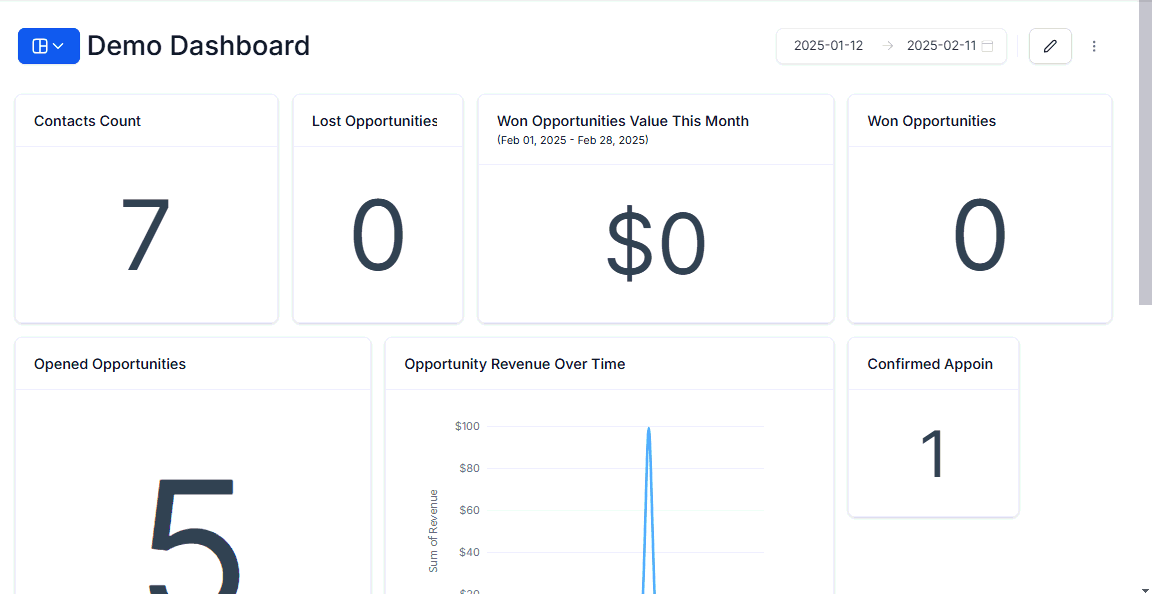The height and width of the screenshot is (594, 1152).
Task: Set the start date 2025-01-12 field
Action: [828, 46]
